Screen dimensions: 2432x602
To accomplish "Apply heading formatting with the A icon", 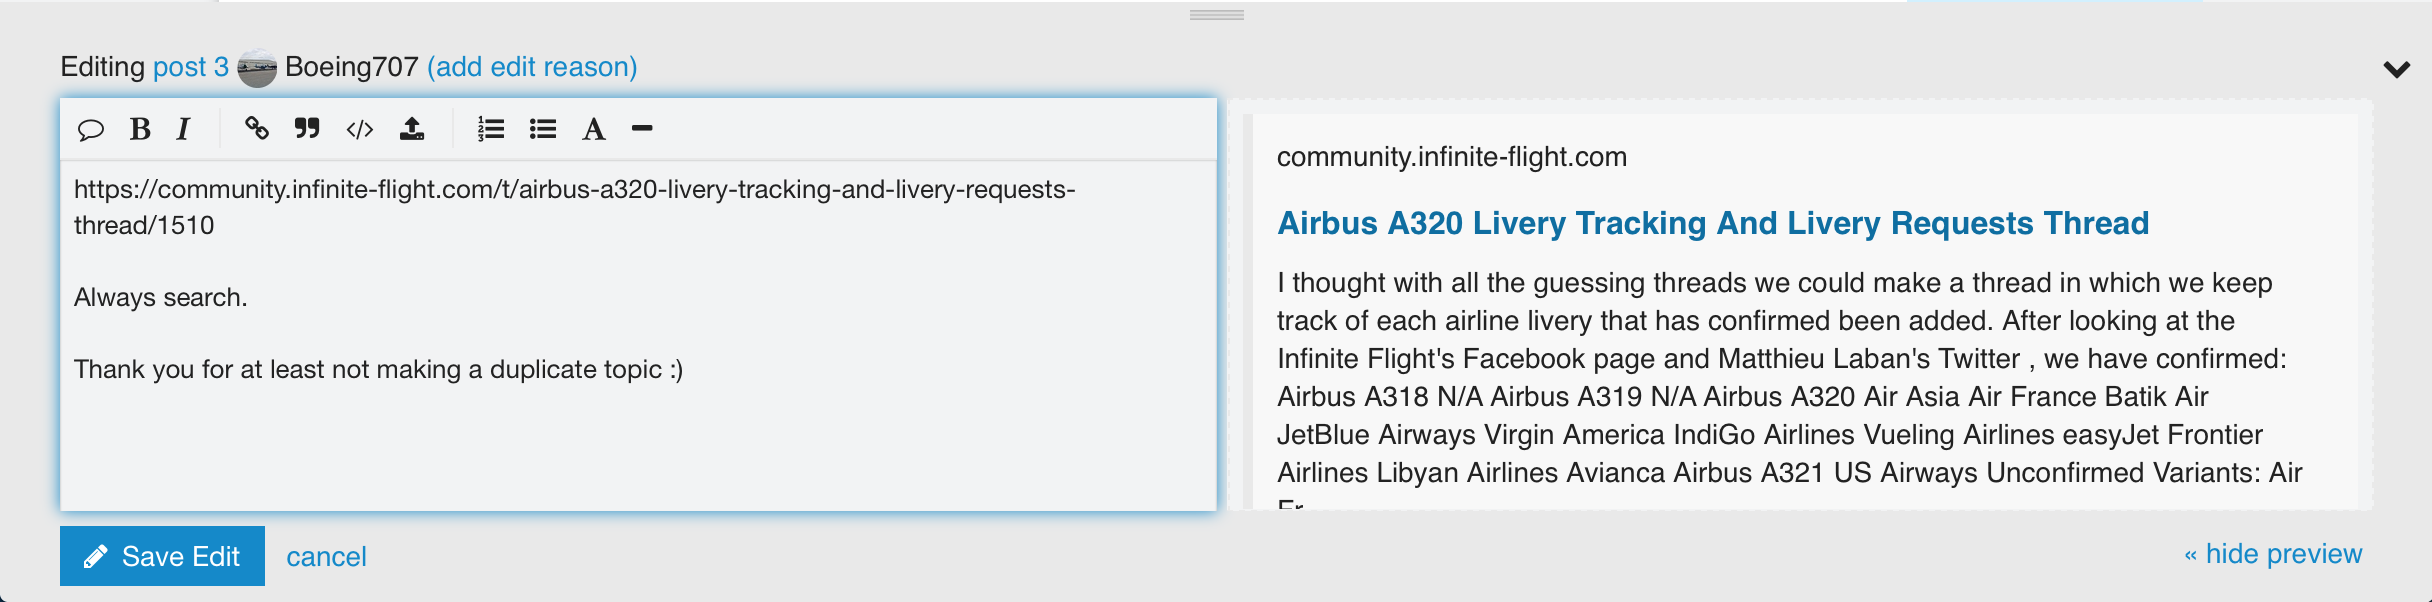I will pyautogui.click(x=594, y=129).
